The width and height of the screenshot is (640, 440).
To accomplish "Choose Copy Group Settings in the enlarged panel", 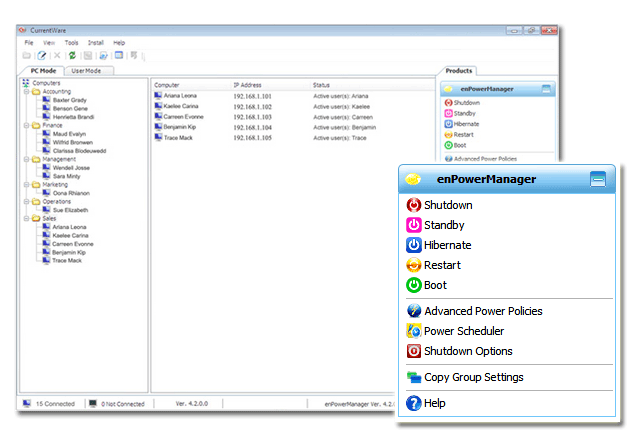I will (465, 377).
